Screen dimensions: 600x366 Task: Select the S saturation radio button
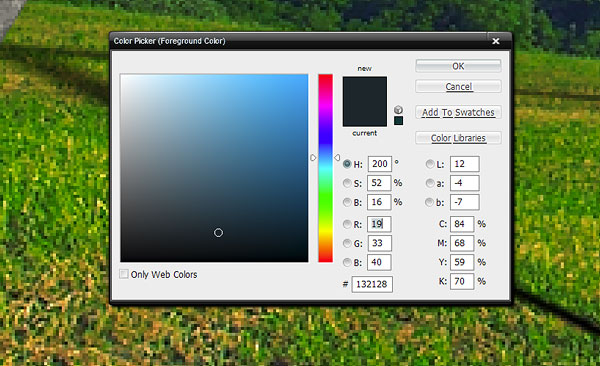coord(347,183)
